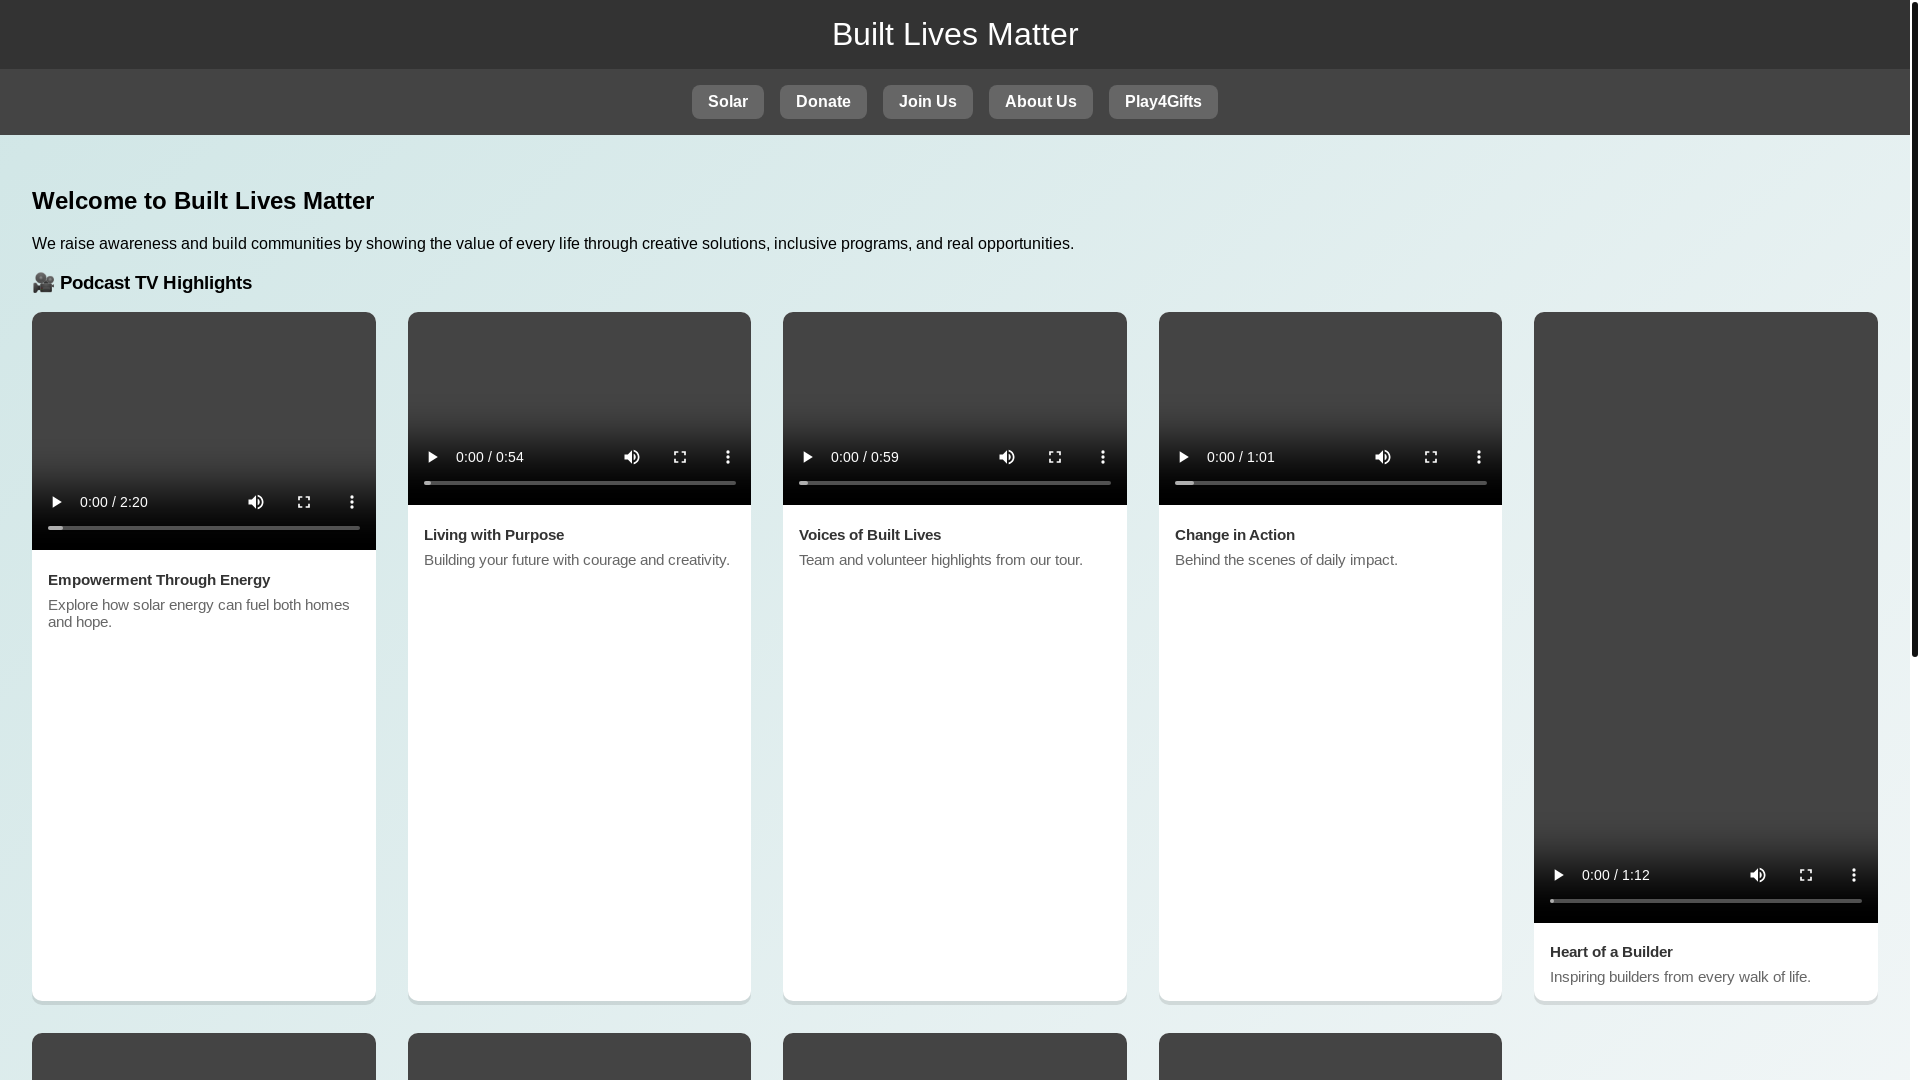Click the Empowerment Through Energy title

pyautogui.click(x=159, y=580)
